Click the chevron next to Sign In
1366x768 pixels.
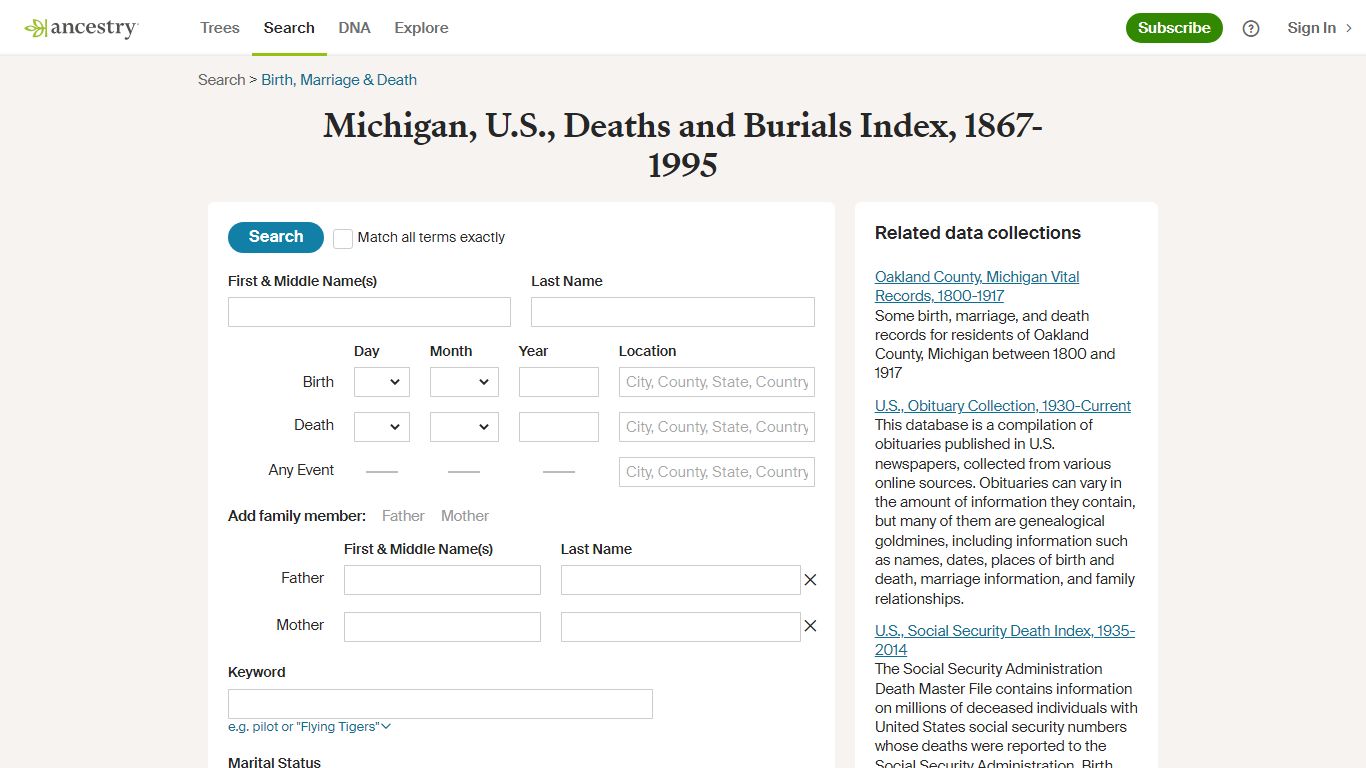pyautogui.click(x=1349, y=28)
